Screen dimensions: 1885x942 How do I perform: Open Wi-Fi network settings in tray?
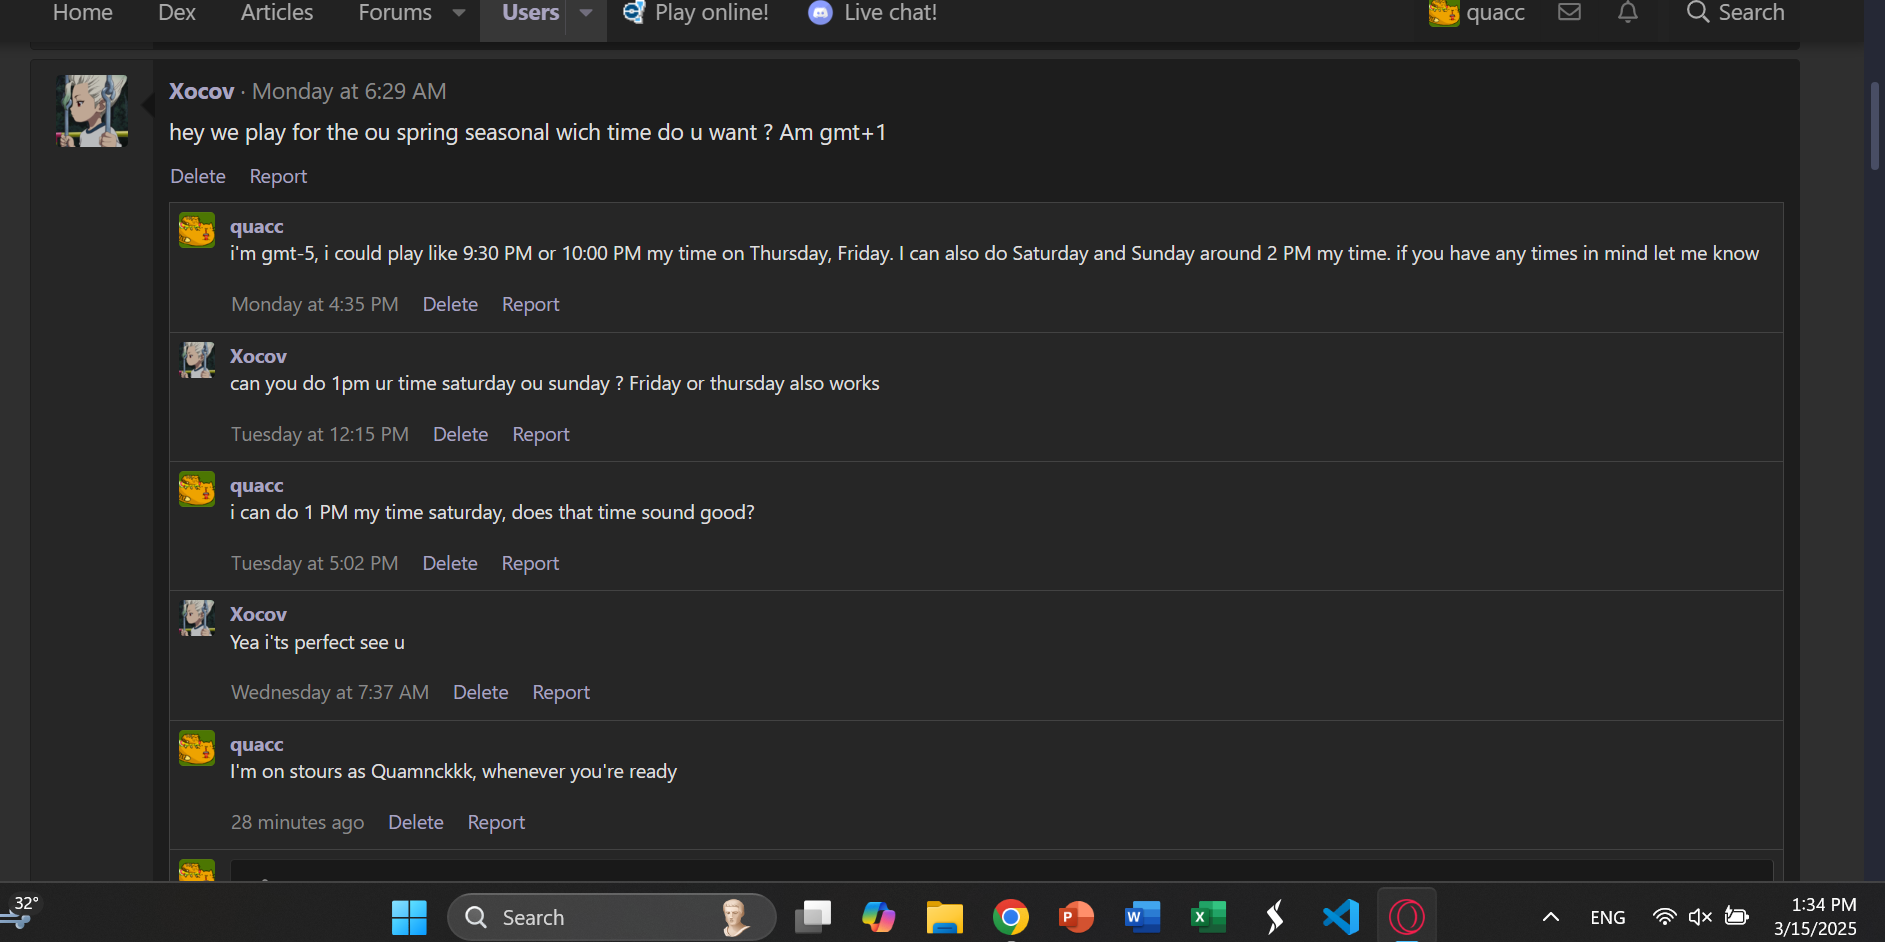pos(1665,917)
